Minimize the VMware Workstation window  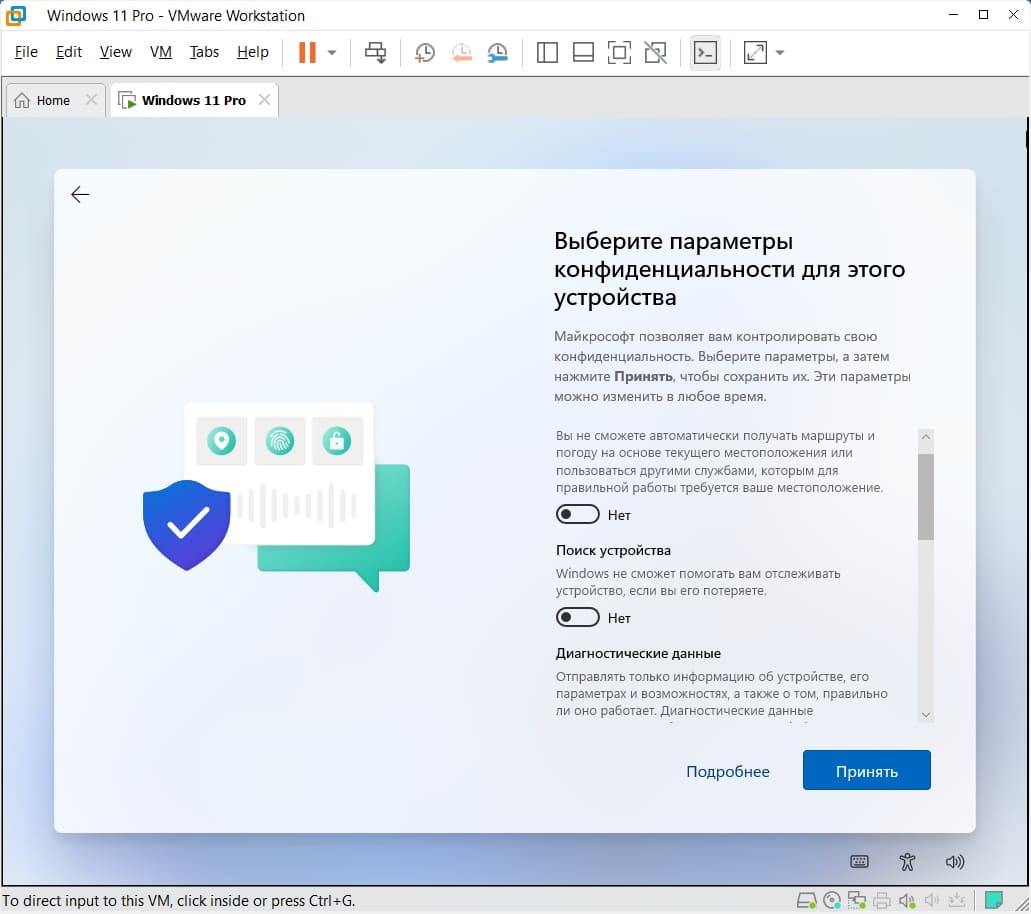(953, 15)
